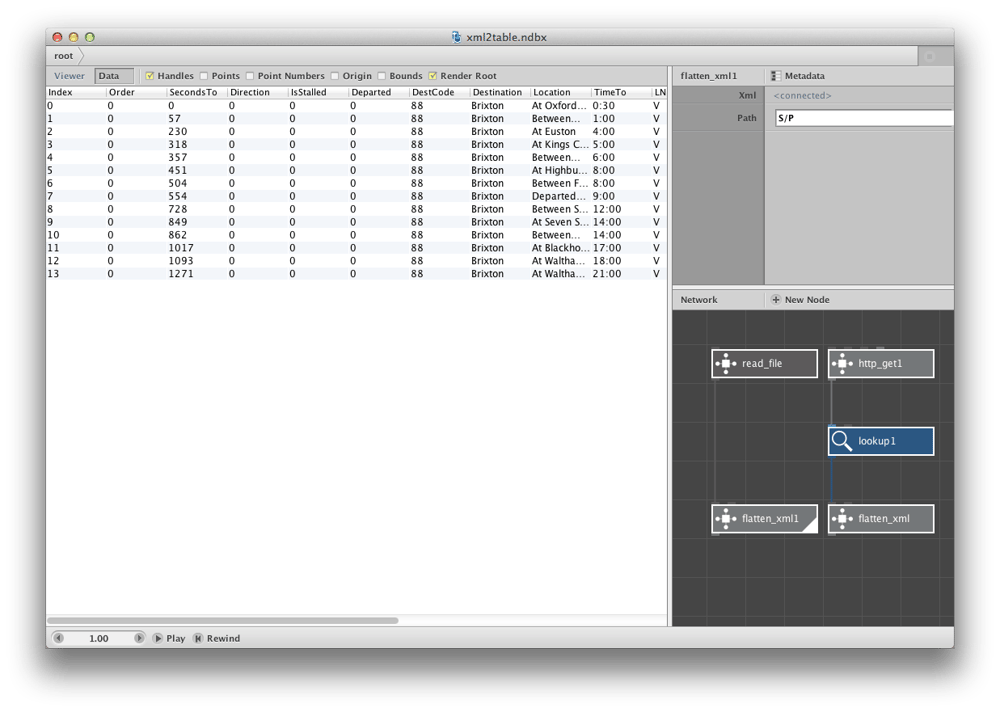Enable the Origin checkbox
This screenshot has width=1000, height=712.
[x=335, y=76]
